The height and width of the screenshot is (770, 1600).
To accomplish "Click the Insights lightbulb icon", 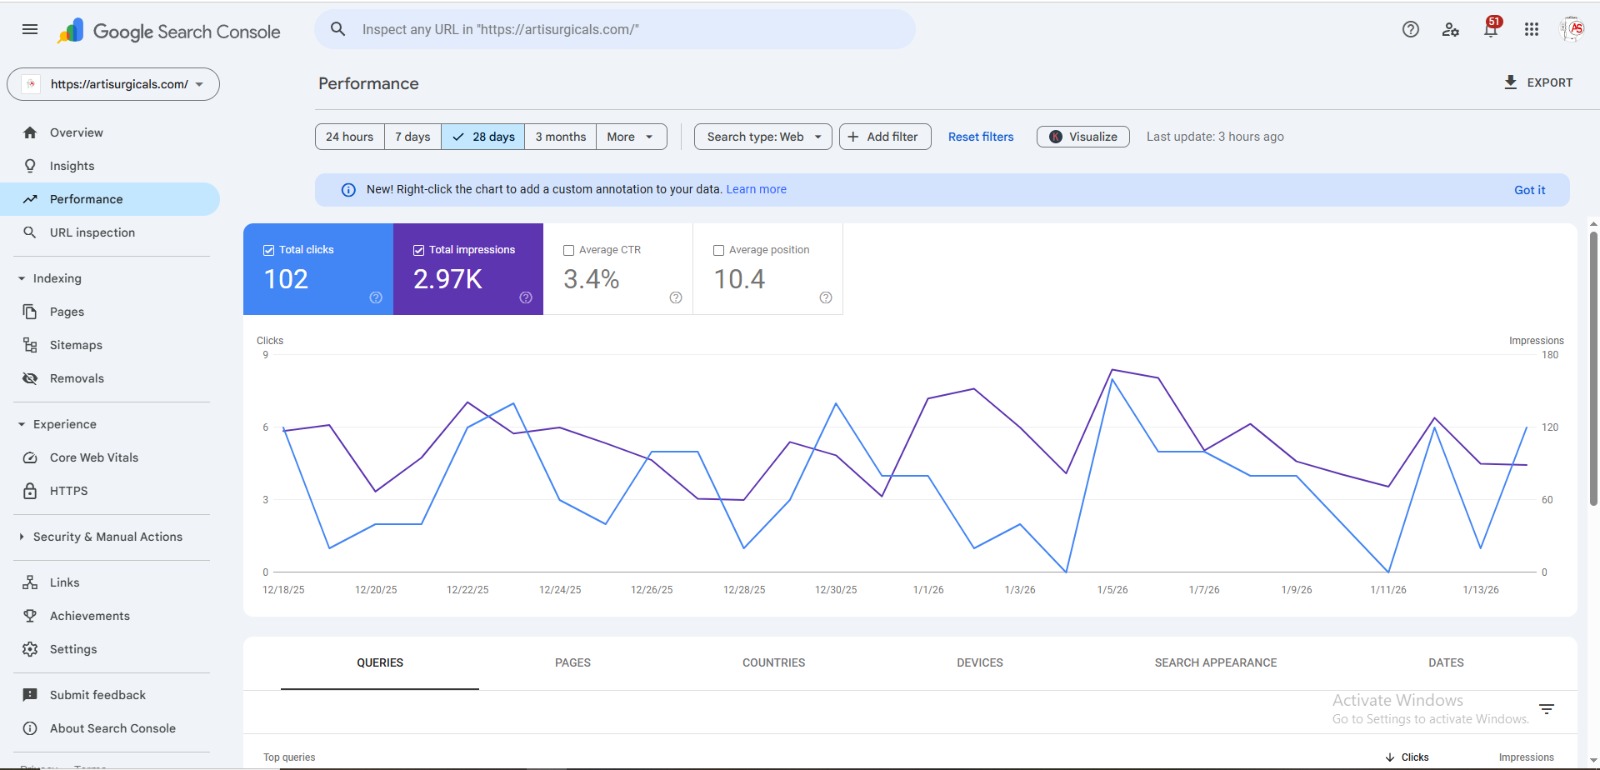I will [x=30, y=166].
